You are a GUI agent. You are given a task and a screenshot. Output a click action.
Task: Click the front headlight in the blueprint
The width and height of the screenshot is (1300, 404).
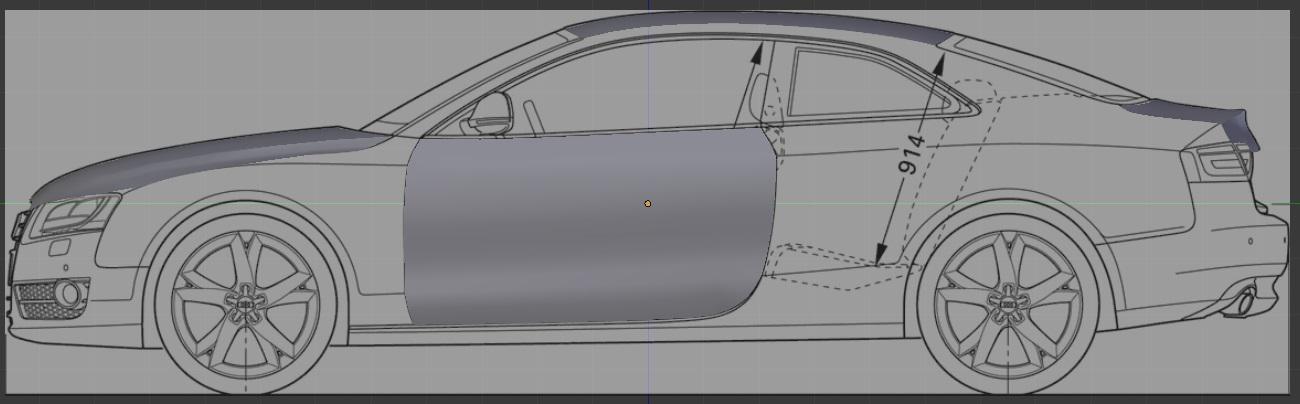click(75, 213)
